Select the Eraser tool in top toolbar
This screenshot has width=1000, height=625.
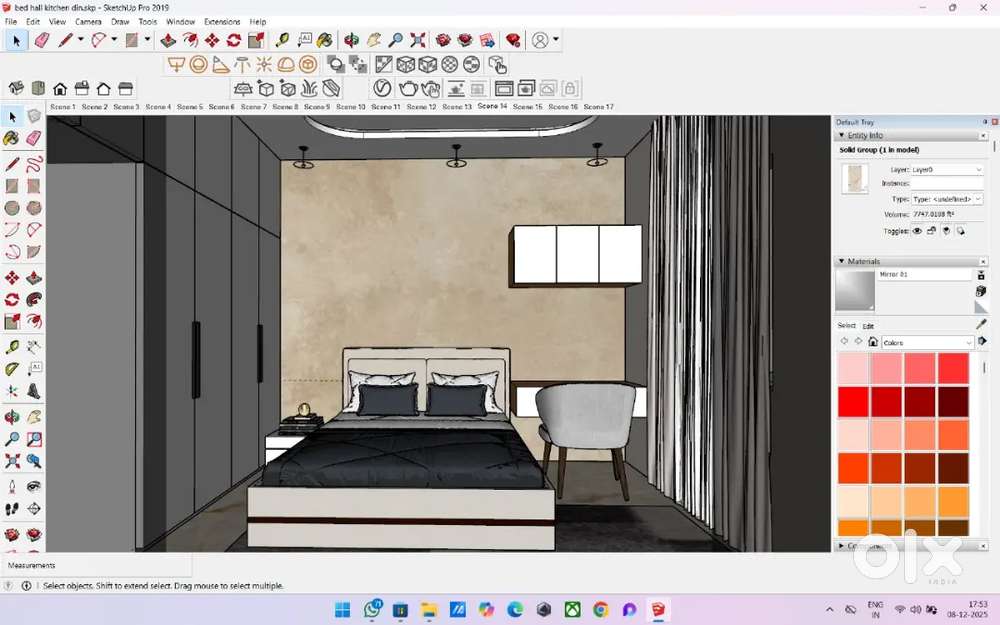point(41,40)
